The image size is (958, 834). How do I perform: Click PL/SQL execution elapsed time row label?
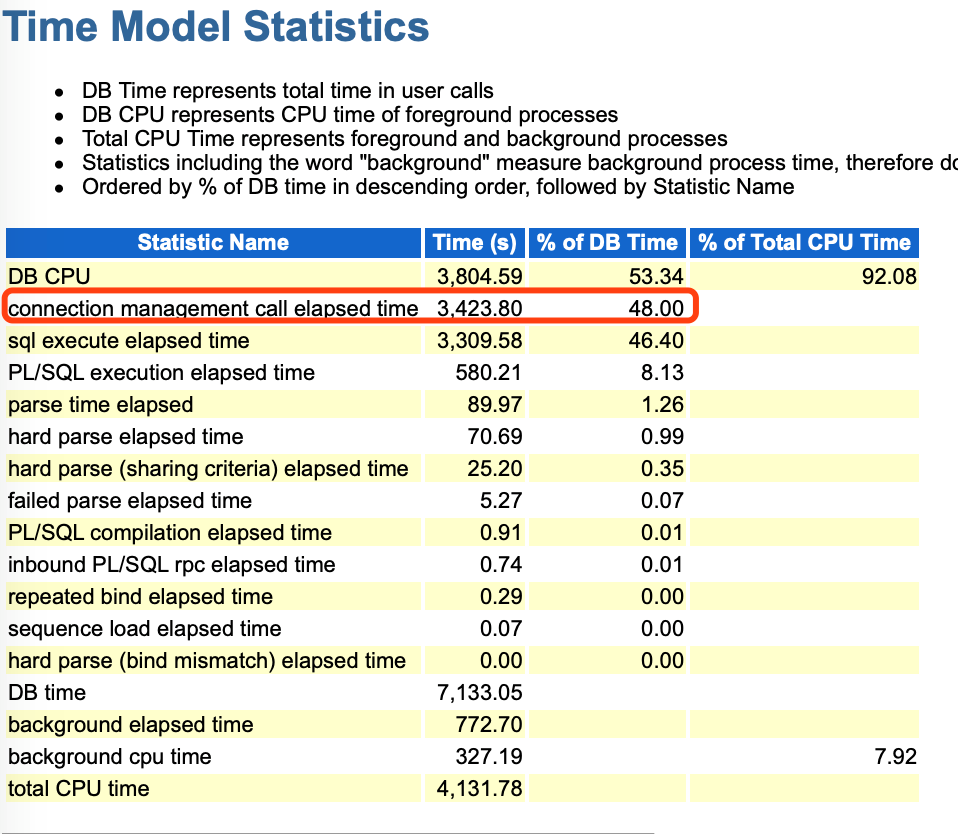click(x=161, y=373)
